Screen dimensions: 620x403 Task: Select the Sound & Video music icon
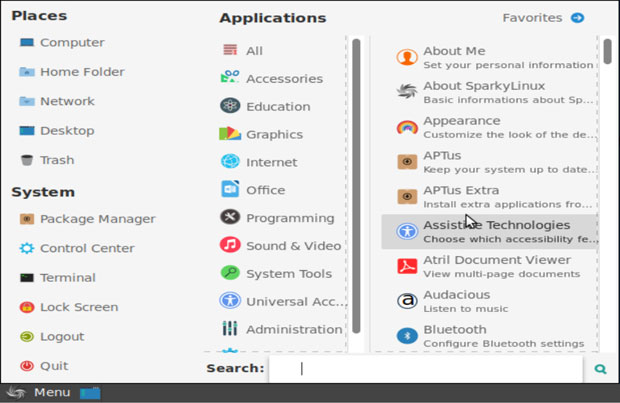230,245
